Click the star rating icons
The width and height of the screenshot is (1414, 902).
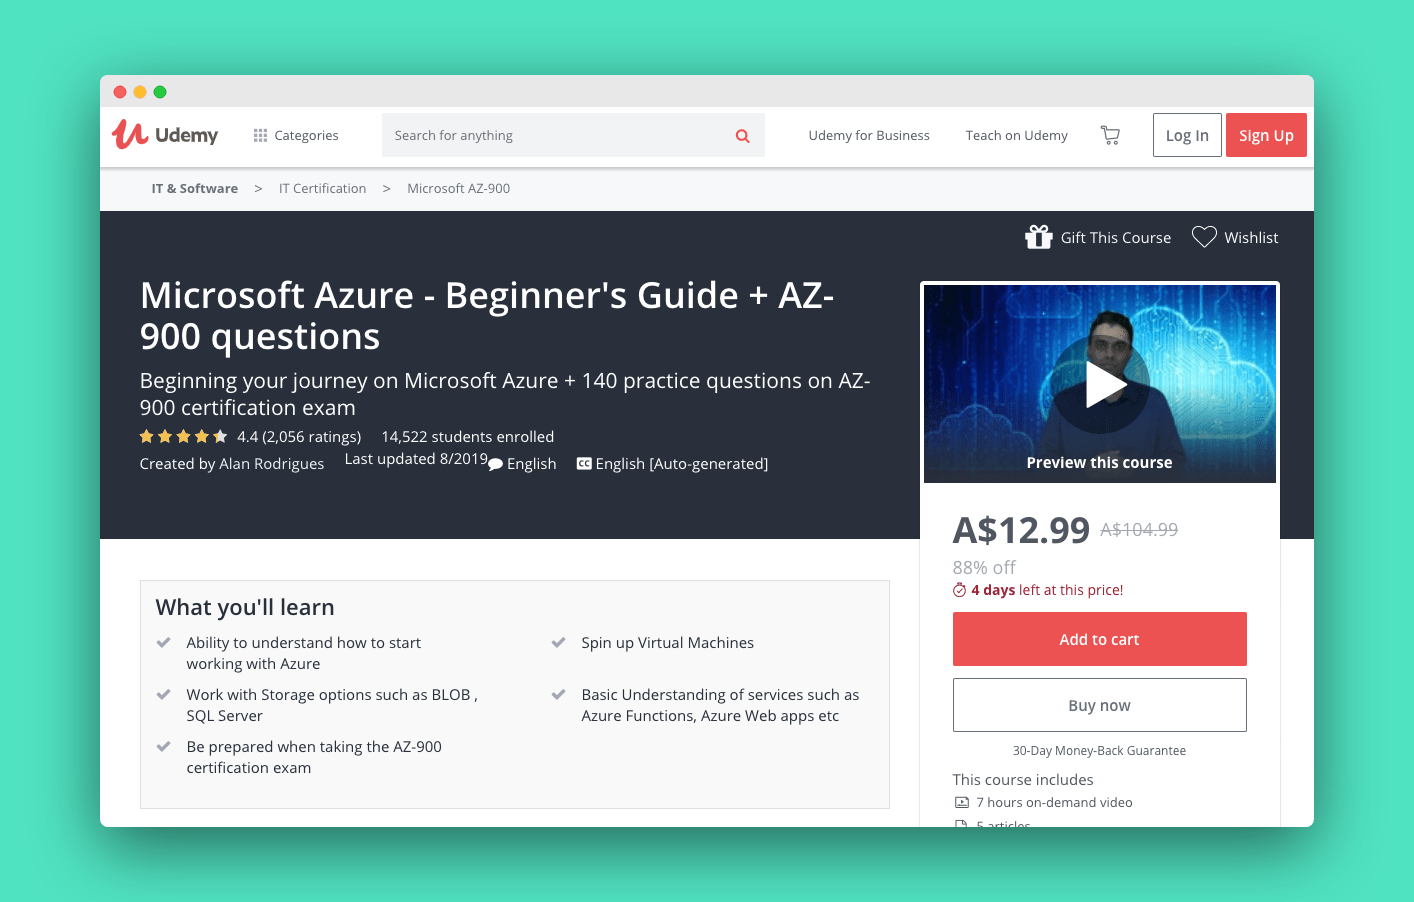coord(184,436)
